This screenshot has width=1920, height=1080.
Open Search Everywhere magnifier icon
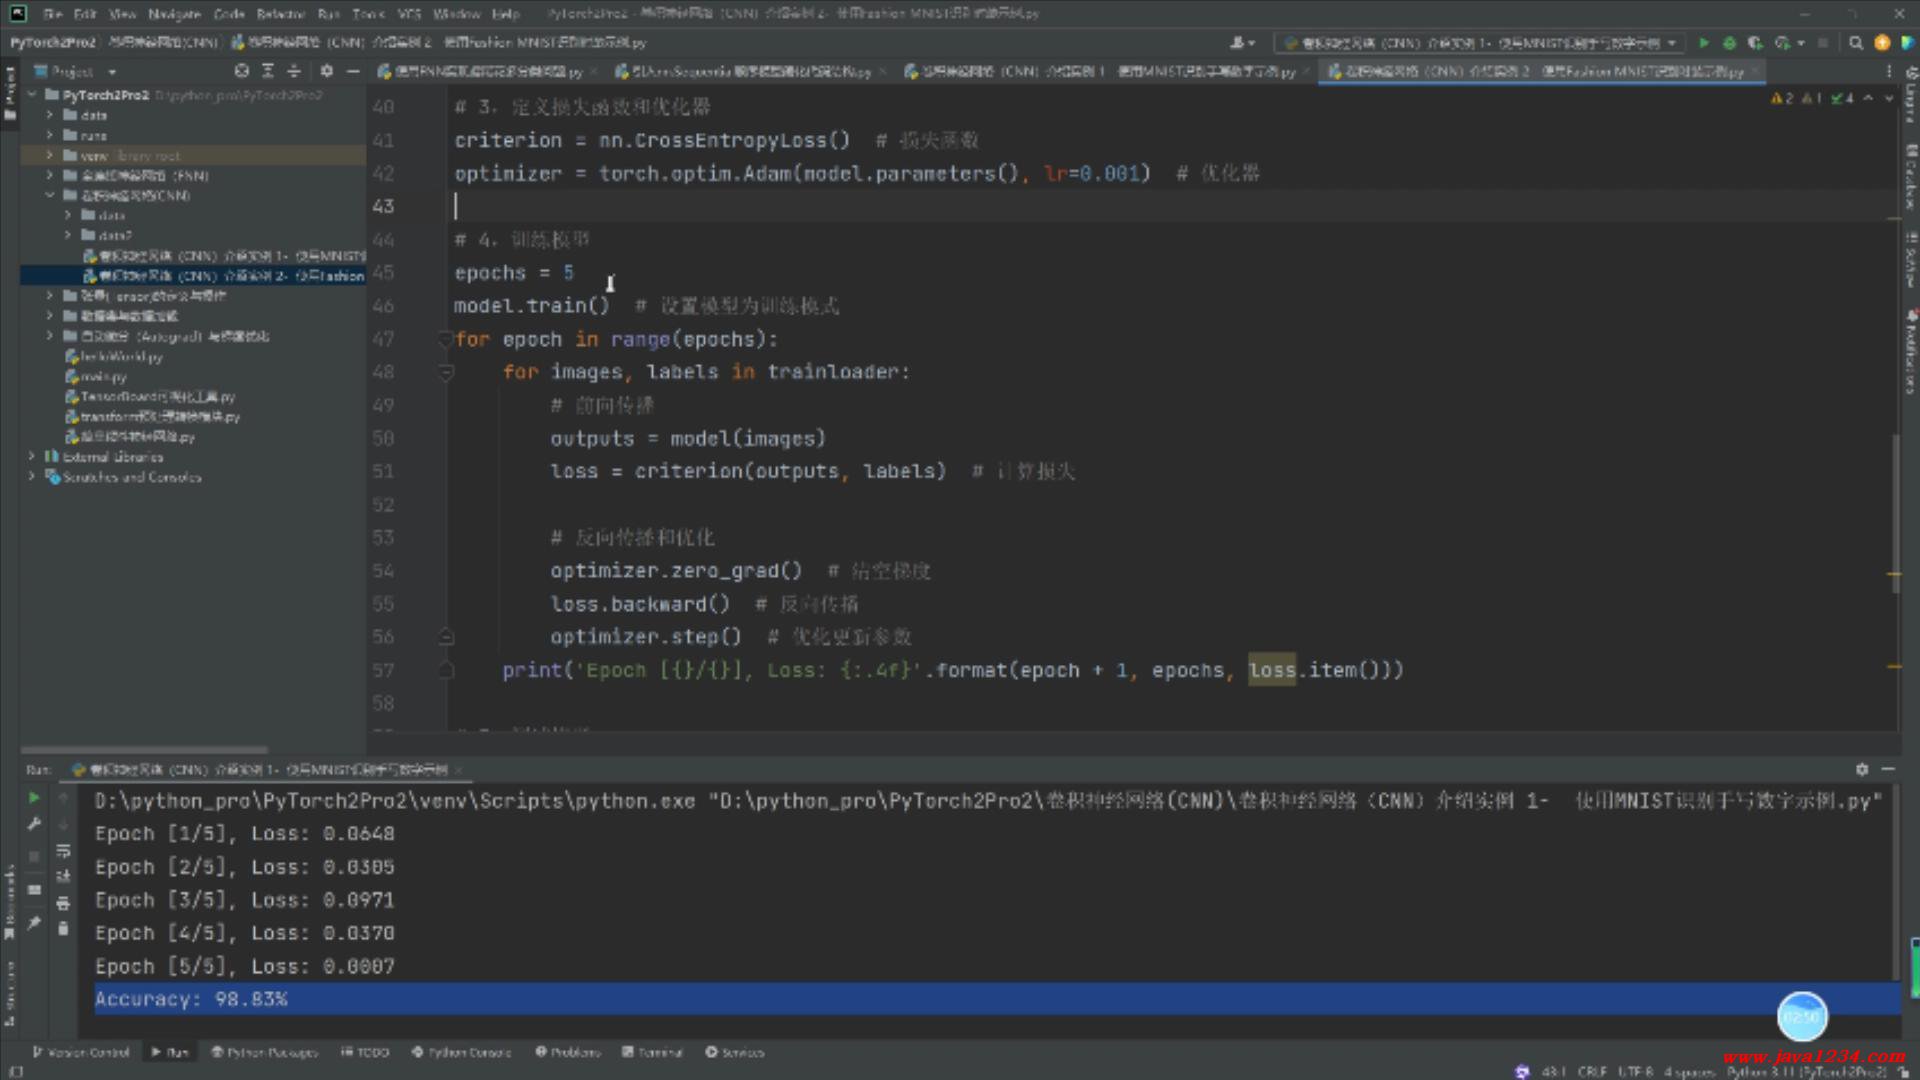click(1856, 43)
